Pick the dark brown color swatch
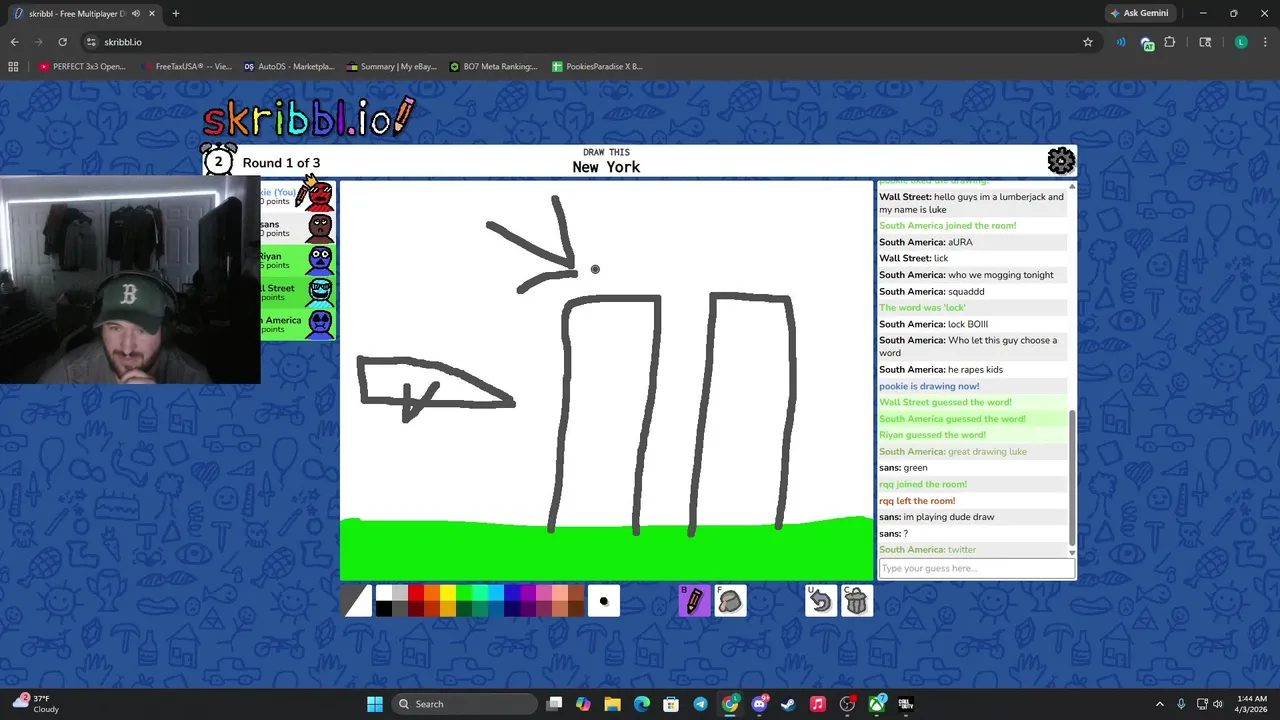 (x=576, y=609)
